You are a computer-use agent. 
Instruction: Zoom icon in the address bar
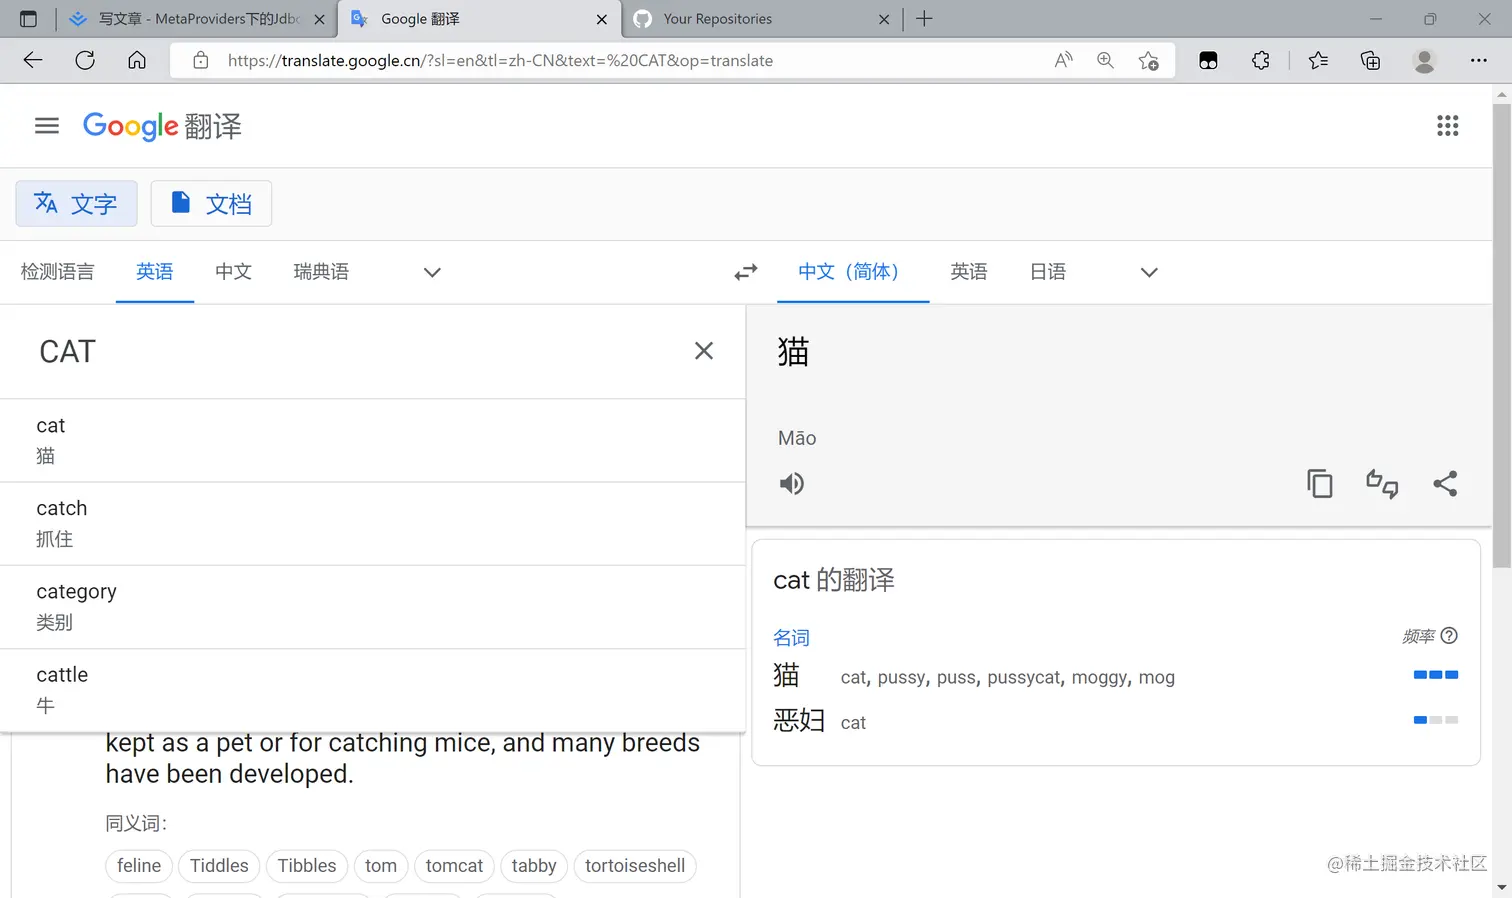(x=1105, y=60)
